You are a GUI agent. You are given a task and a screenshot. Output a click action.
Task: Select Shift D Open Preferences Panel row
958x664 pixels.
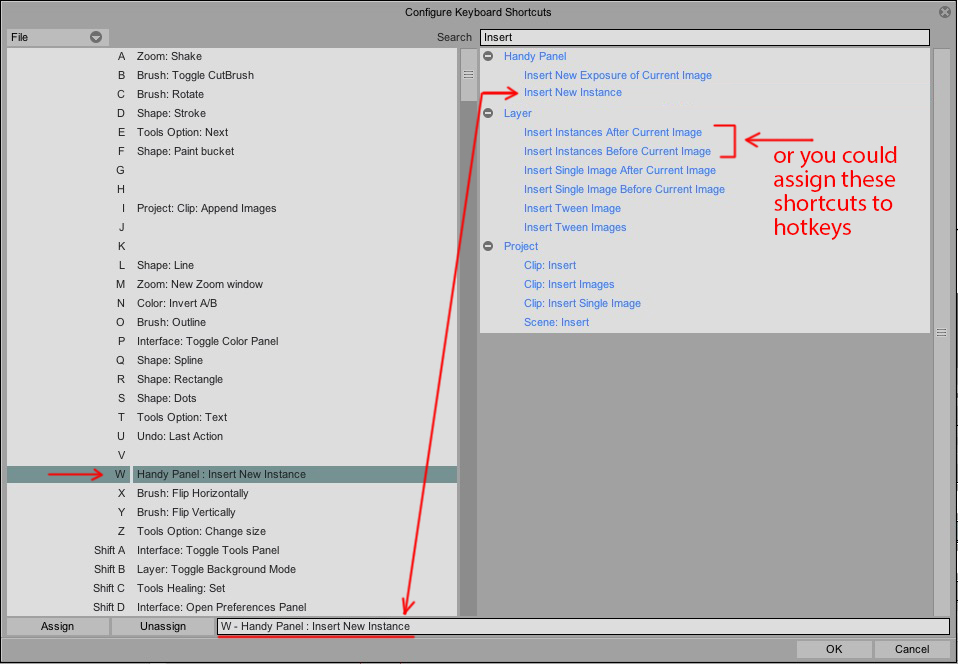pyautogui.click(x=232, y=607)
